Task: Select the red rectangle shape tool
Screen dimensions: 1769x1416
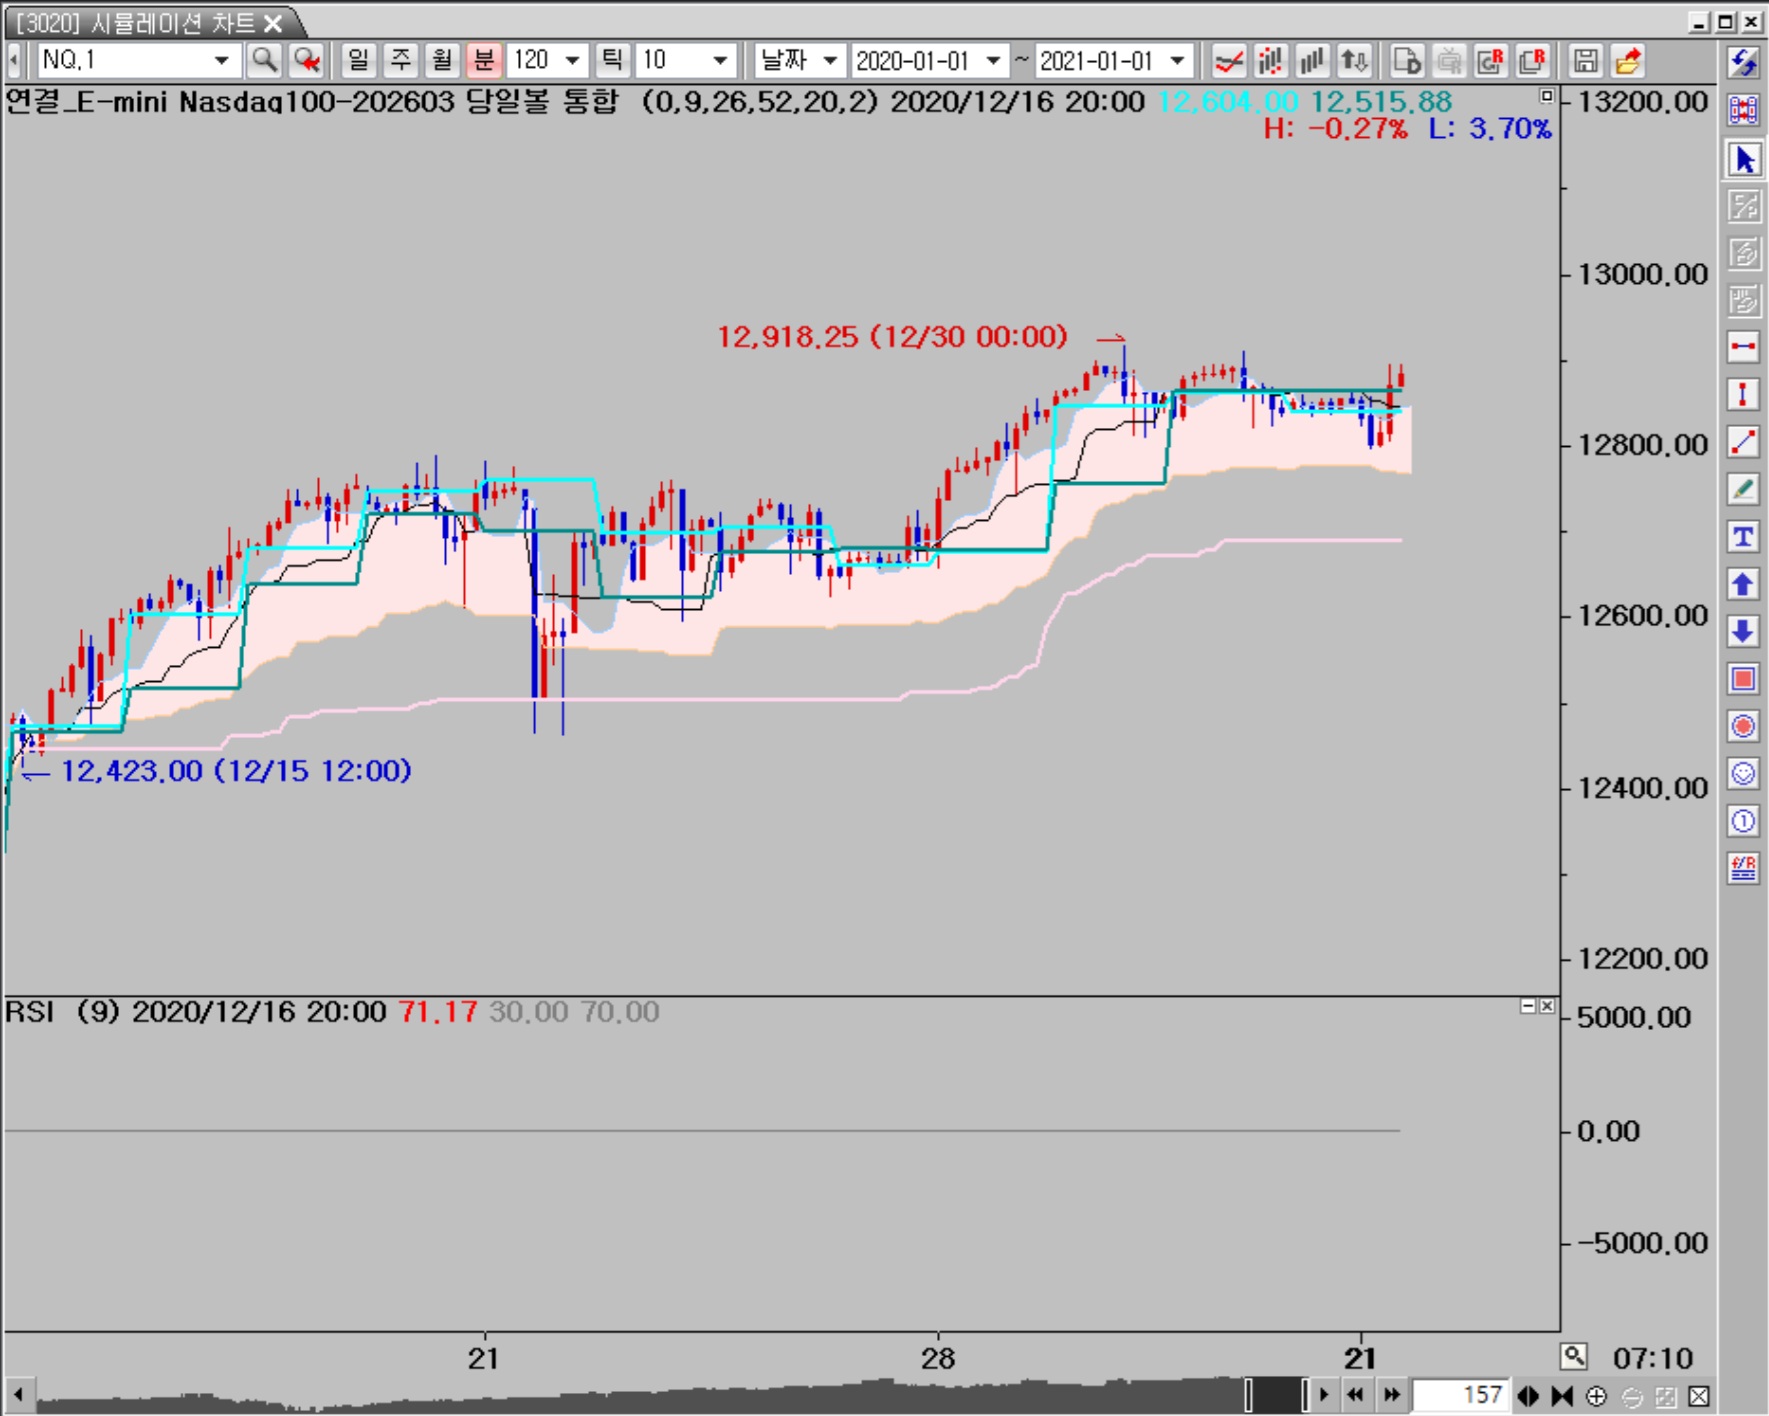Action: pyautogui.click(x=1743, y=679)
